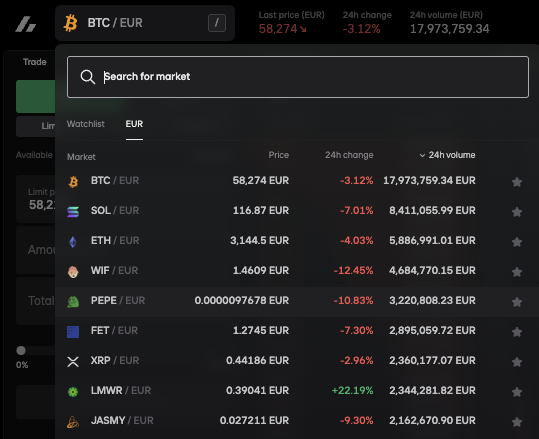The image size is (539, 439).
Task: Select the JASMY / EUR market name
Action: 122,420
